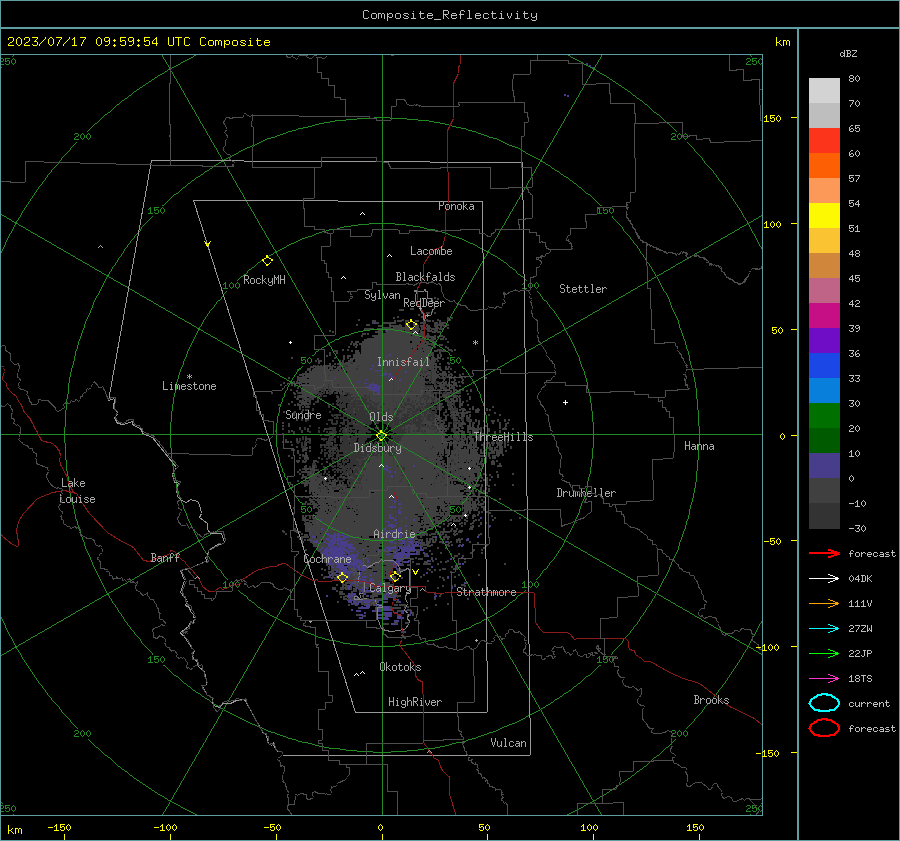Click the orange 111V arrow icon
Viewport: 900px width, 841px height.
[824, 603]
